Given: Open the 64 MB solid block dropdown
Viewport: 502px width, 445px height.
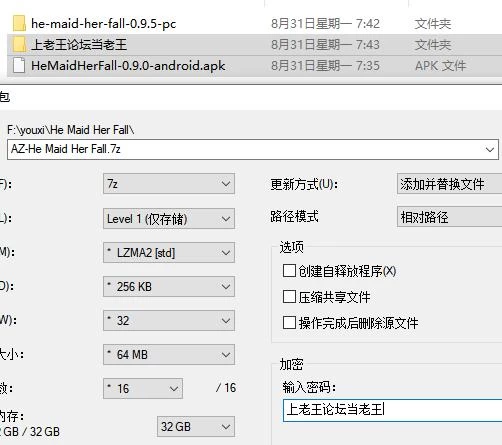Looking at the screenshot, I should coord(169,355).
